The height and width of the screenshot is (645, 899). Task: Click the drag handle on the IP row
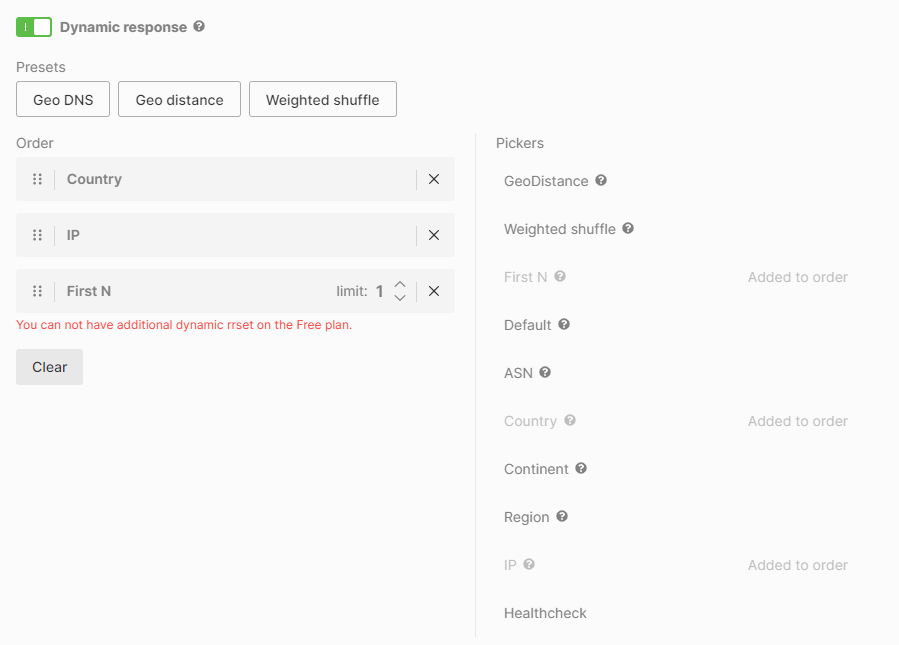tap(37, 235)
